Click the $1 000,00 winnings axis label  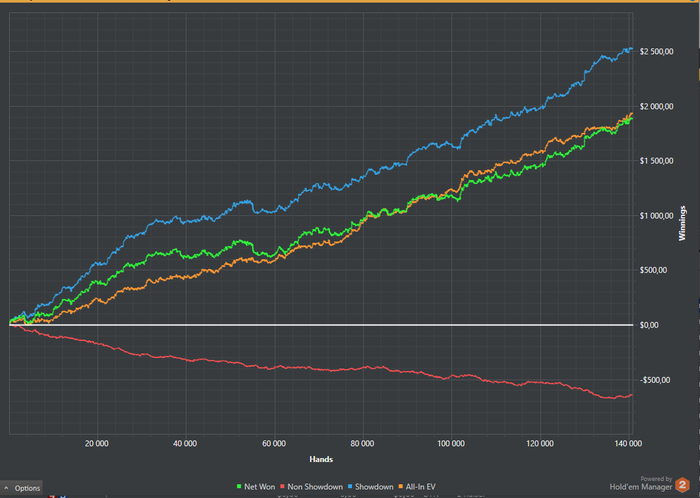click(x=656, y=216)
